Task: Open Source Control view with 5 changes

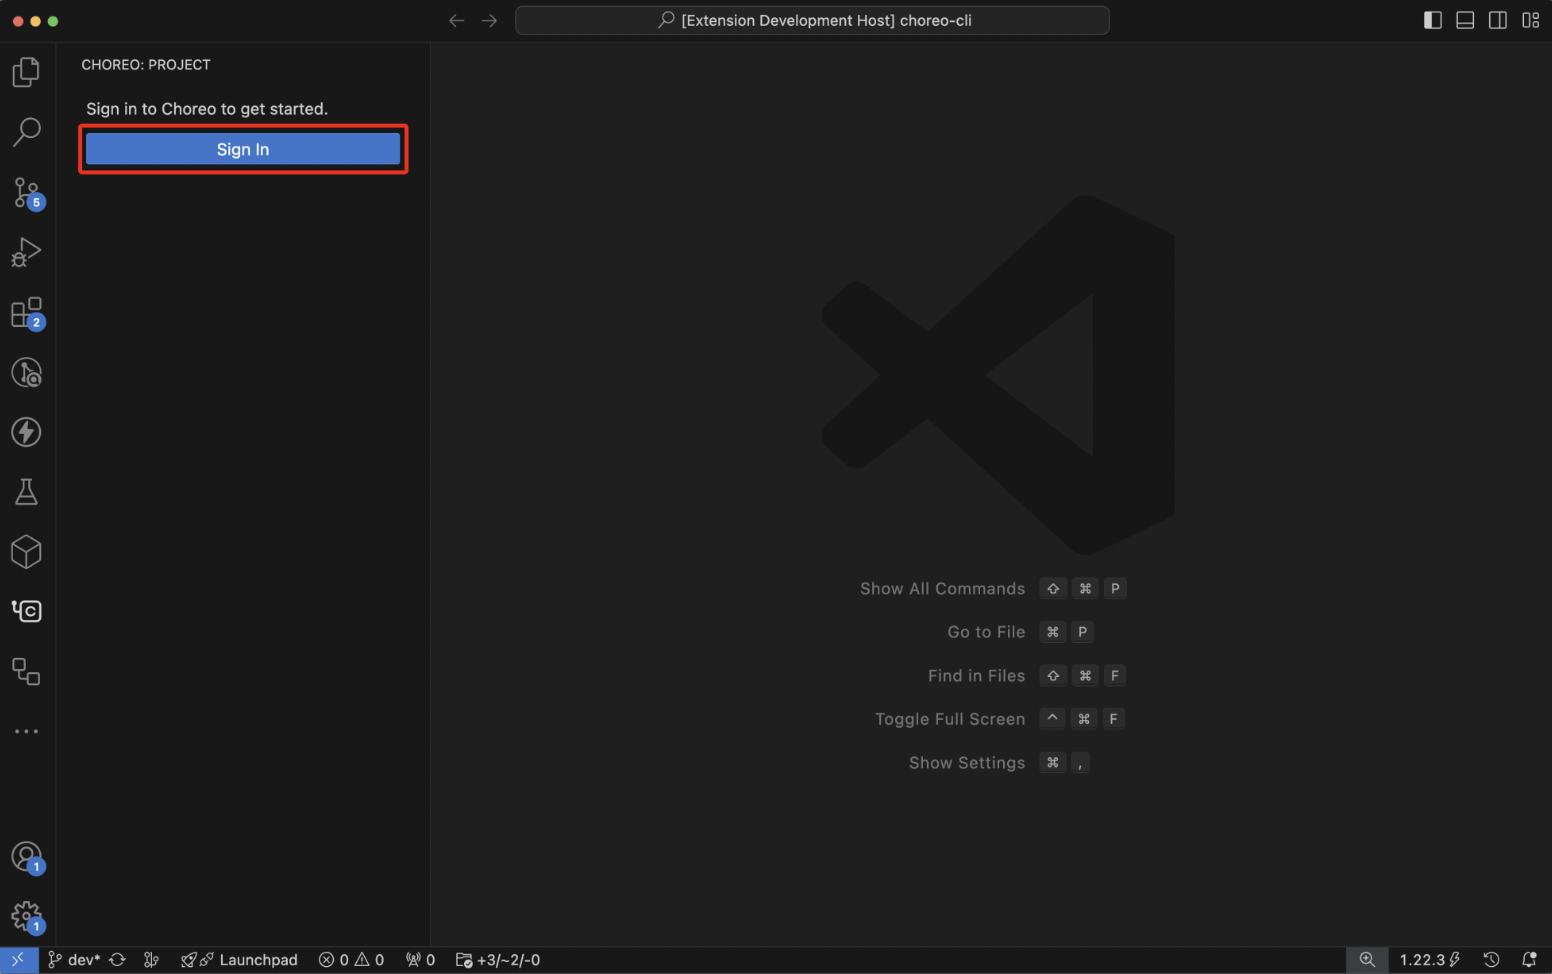Action: [x=26, y=192]
